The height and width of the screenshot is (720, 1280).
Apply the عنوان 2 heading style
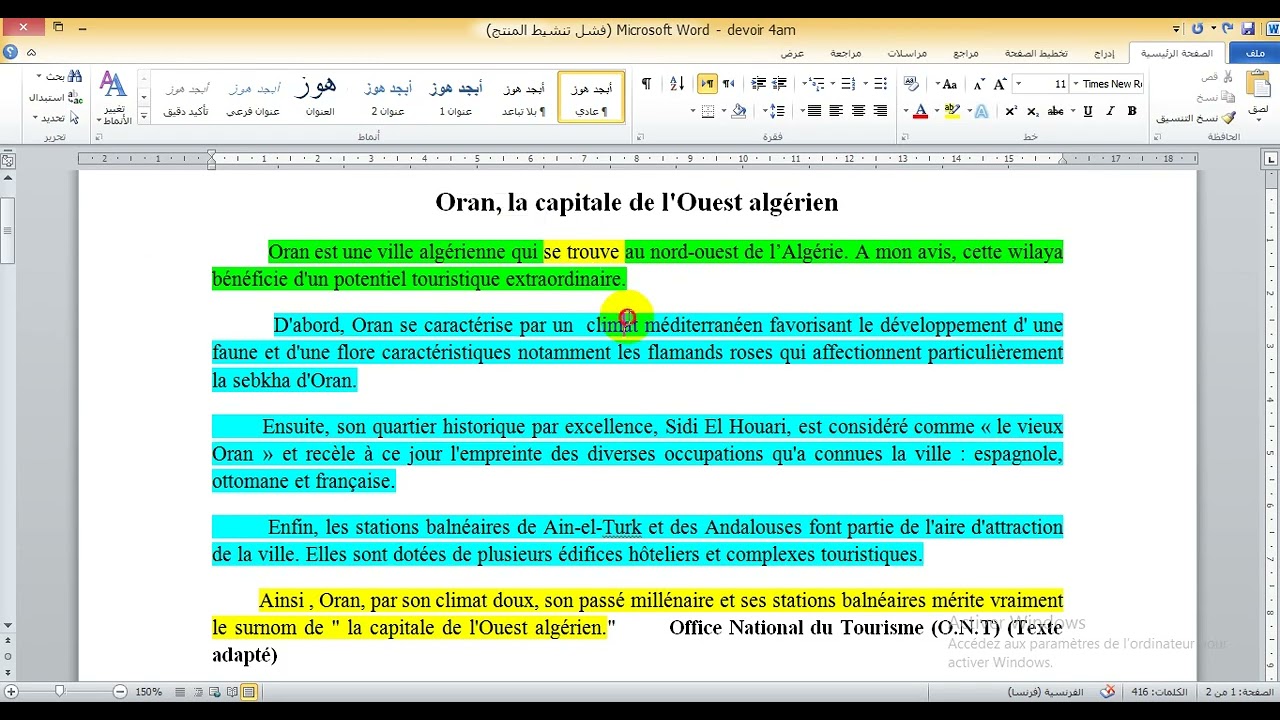click(x=388, y=97)
